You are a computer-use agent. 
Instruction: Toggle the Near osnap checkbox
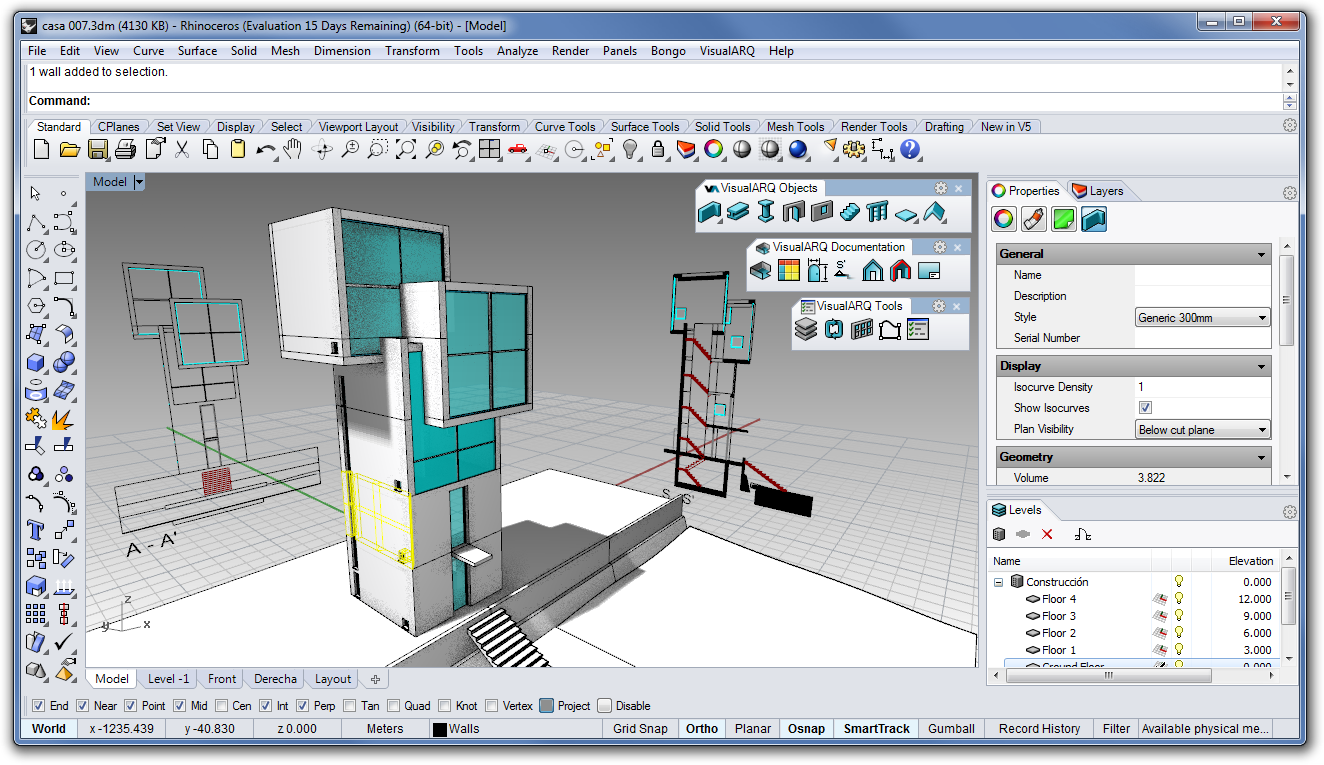(82, 706)
